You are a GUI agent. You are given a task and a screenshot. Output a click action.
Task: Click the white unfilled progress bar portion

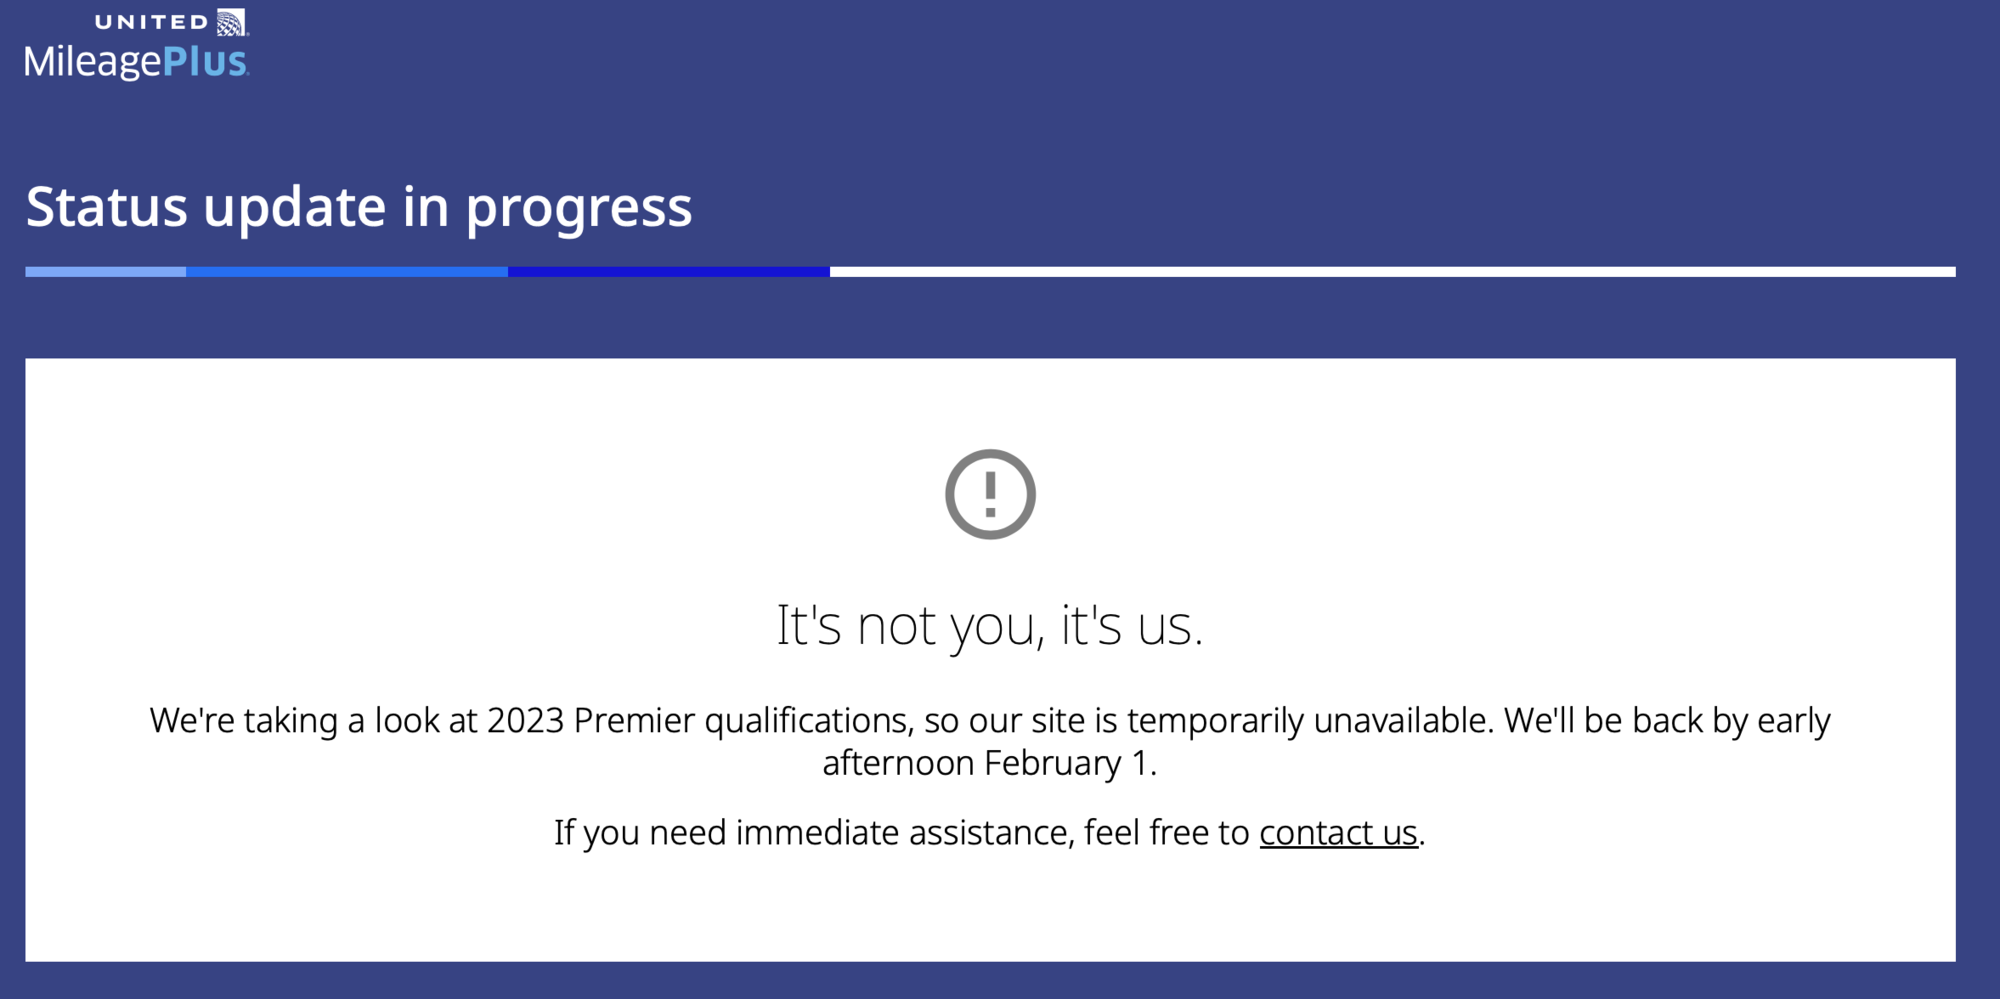point(1392,272)
